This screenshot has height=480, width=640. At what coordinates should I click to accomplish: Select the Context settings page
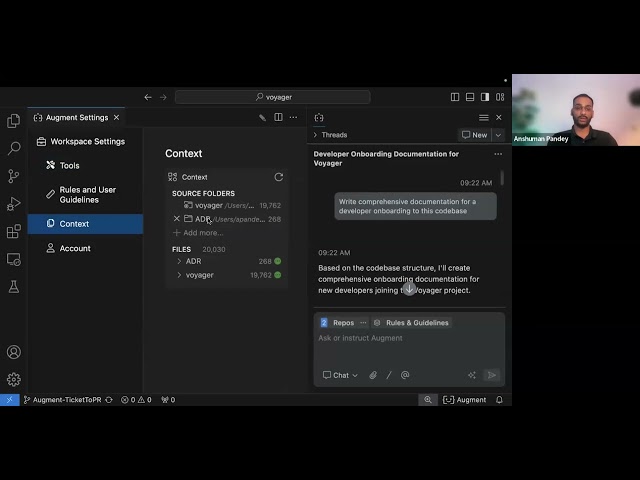85,224
